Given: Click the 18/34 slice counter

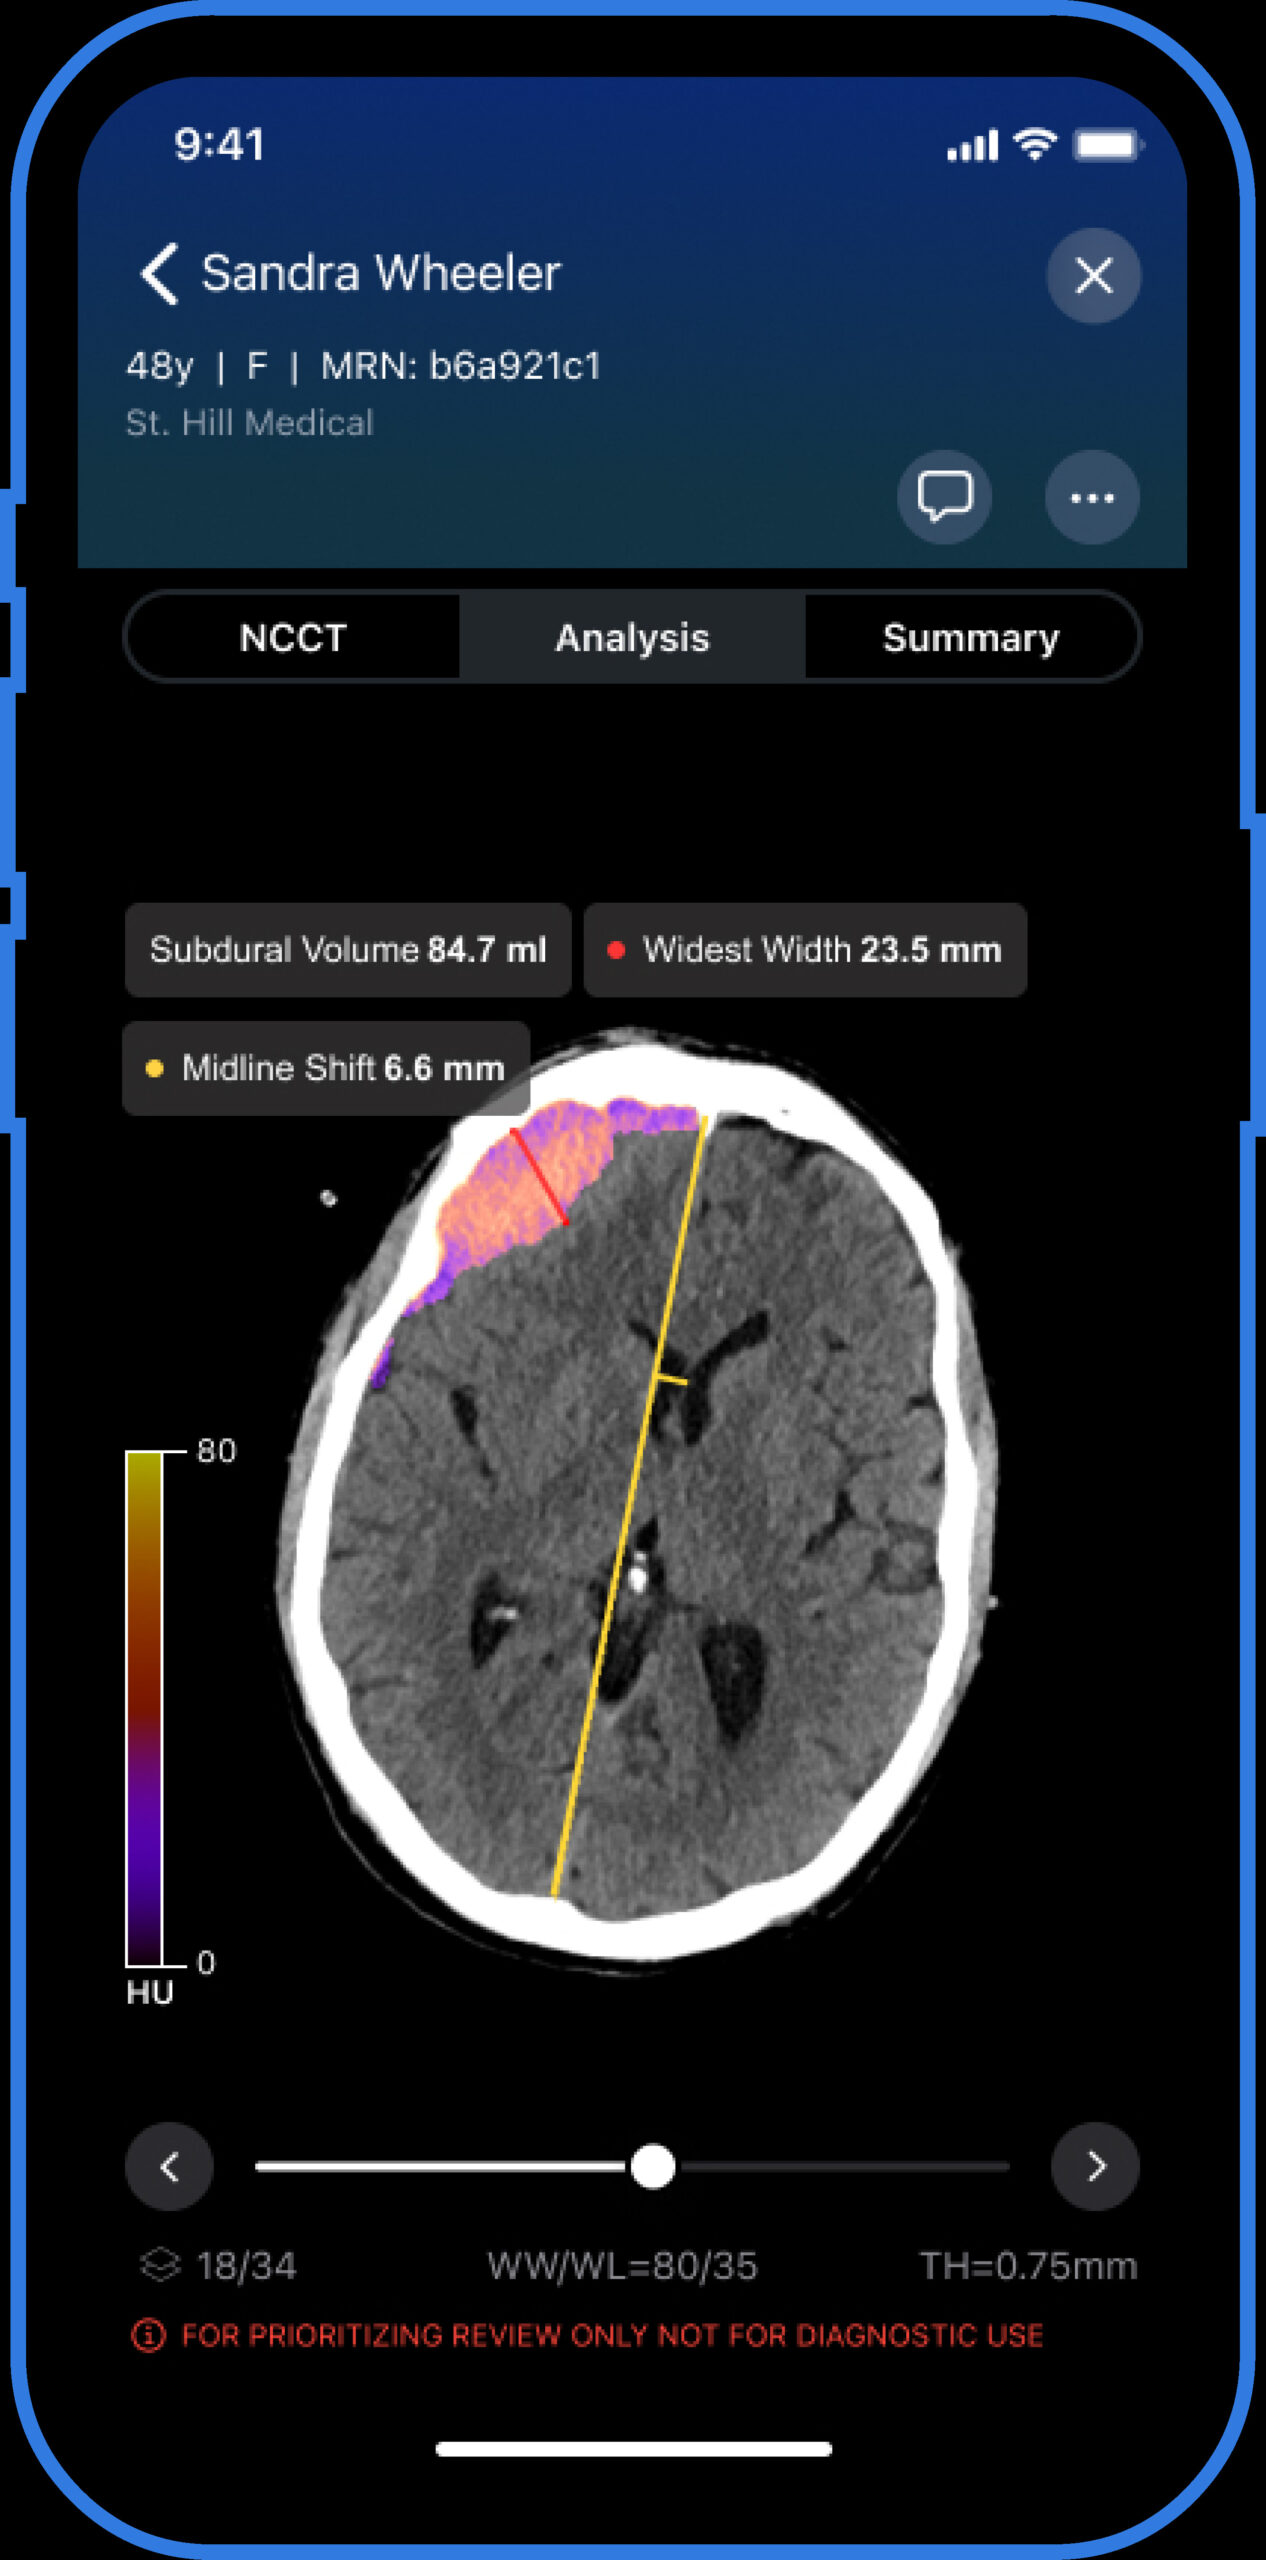Looking at the screenshot, I should point(246,2265).
